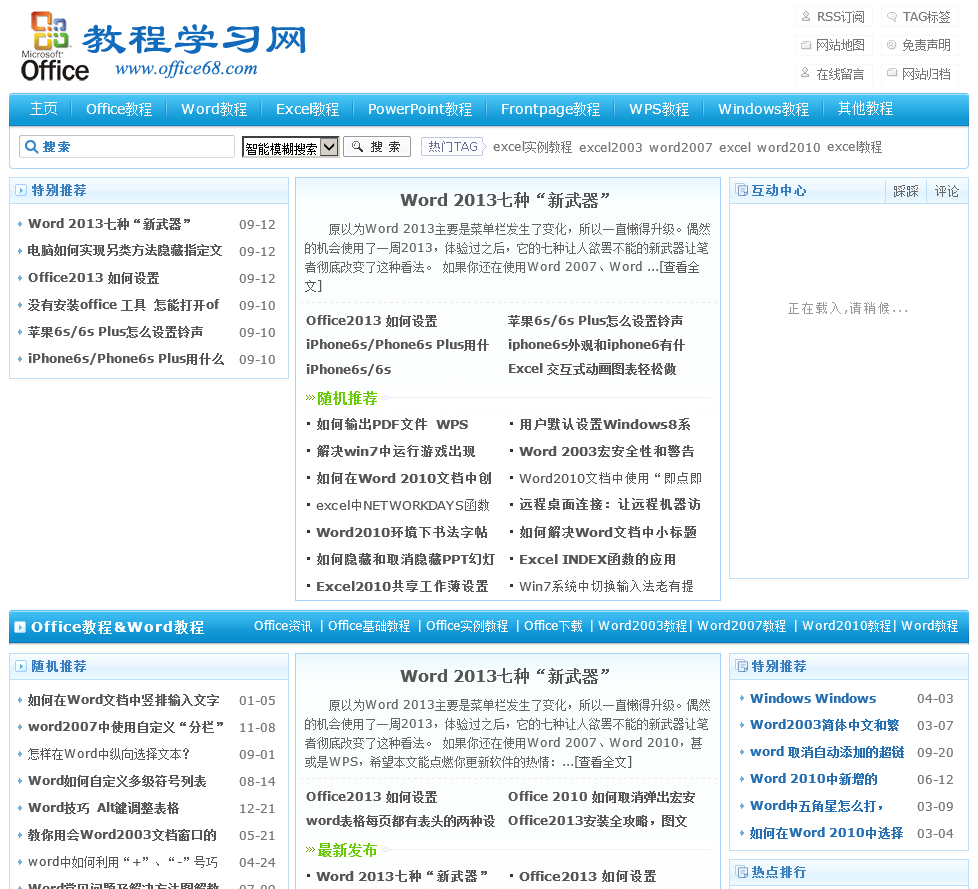Switch to the 踩踩 tab
This screenshot has width=978, height=889.
[x=906, y=191]
